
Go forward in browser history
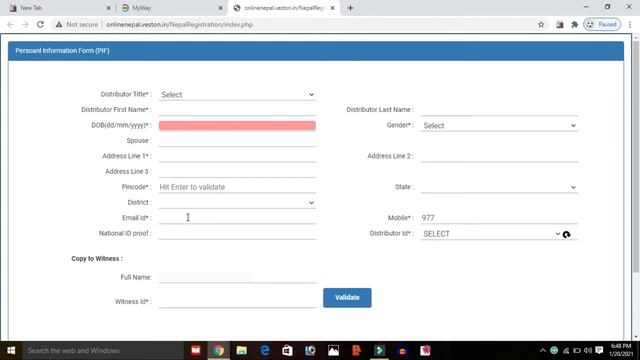pyautogui.click(x=25, y=24)
